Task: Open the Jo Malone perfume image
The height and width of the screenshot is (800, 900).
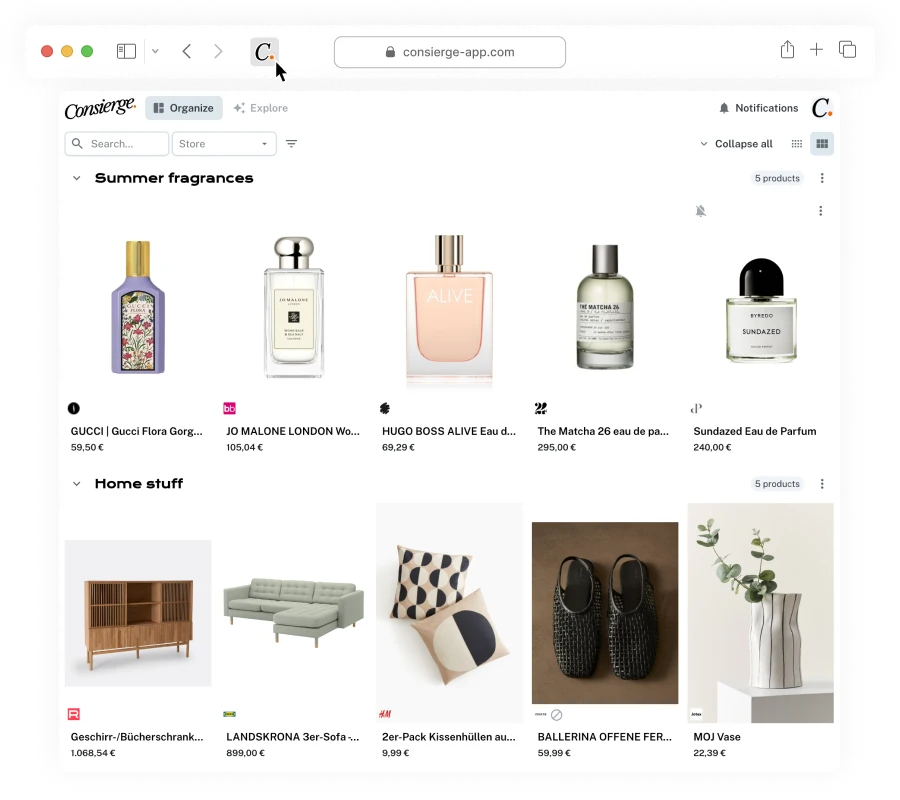Action: coord(293,307)
